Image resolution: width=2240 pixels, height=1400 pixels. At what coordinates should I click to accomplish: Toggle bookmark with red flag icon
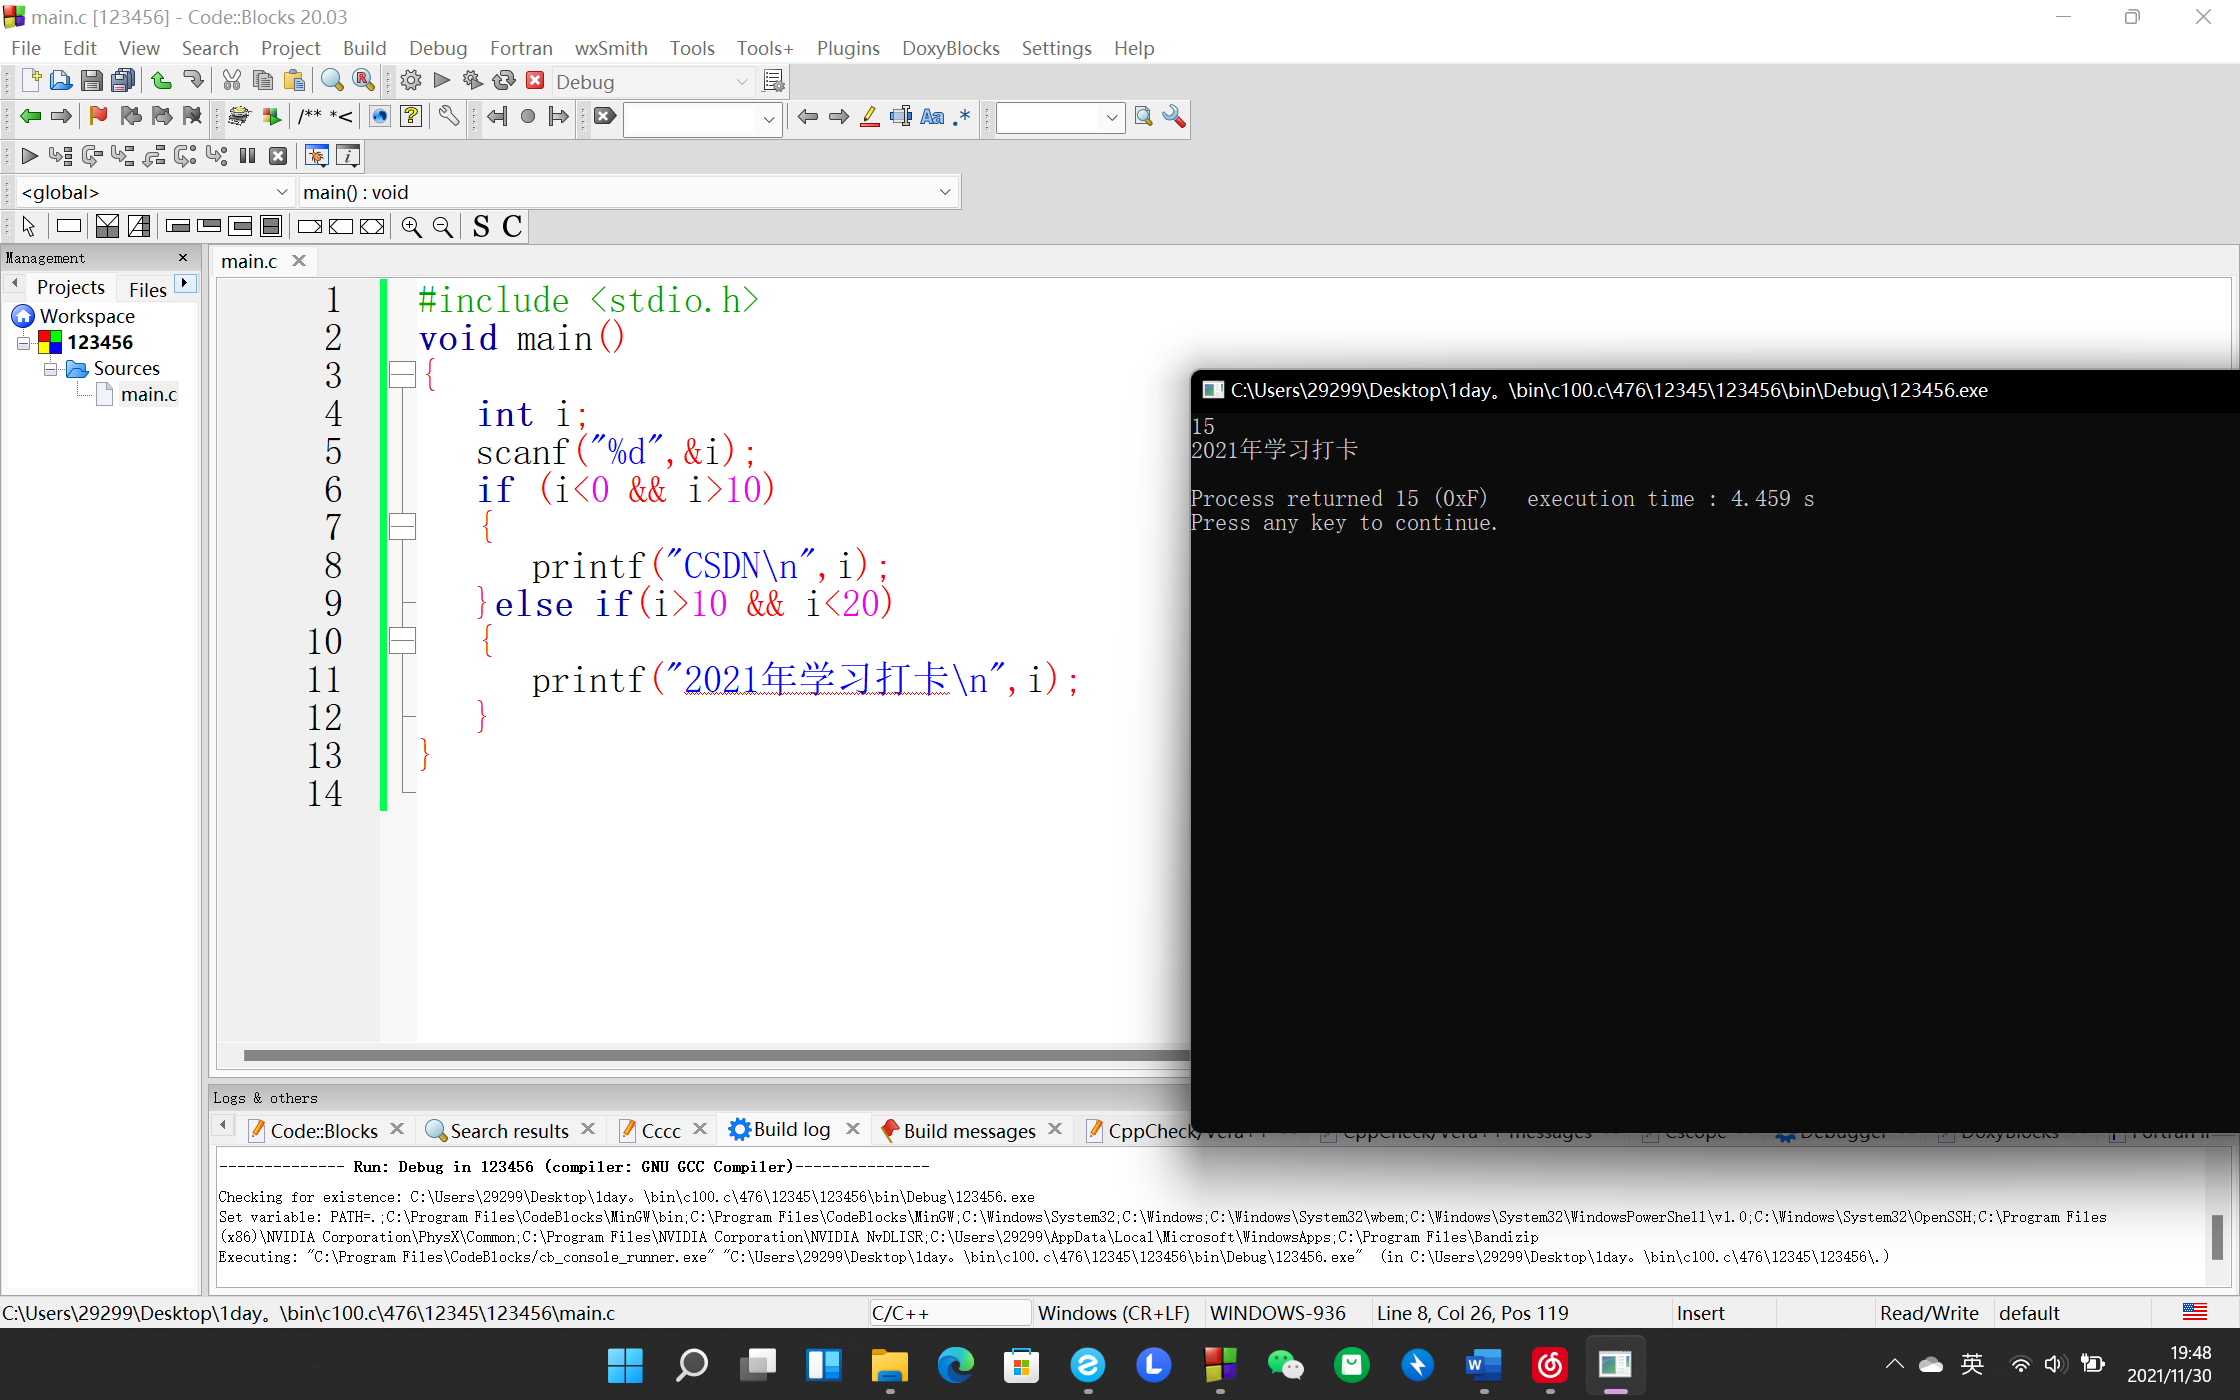pyautogui.click(x=98, y=117)
